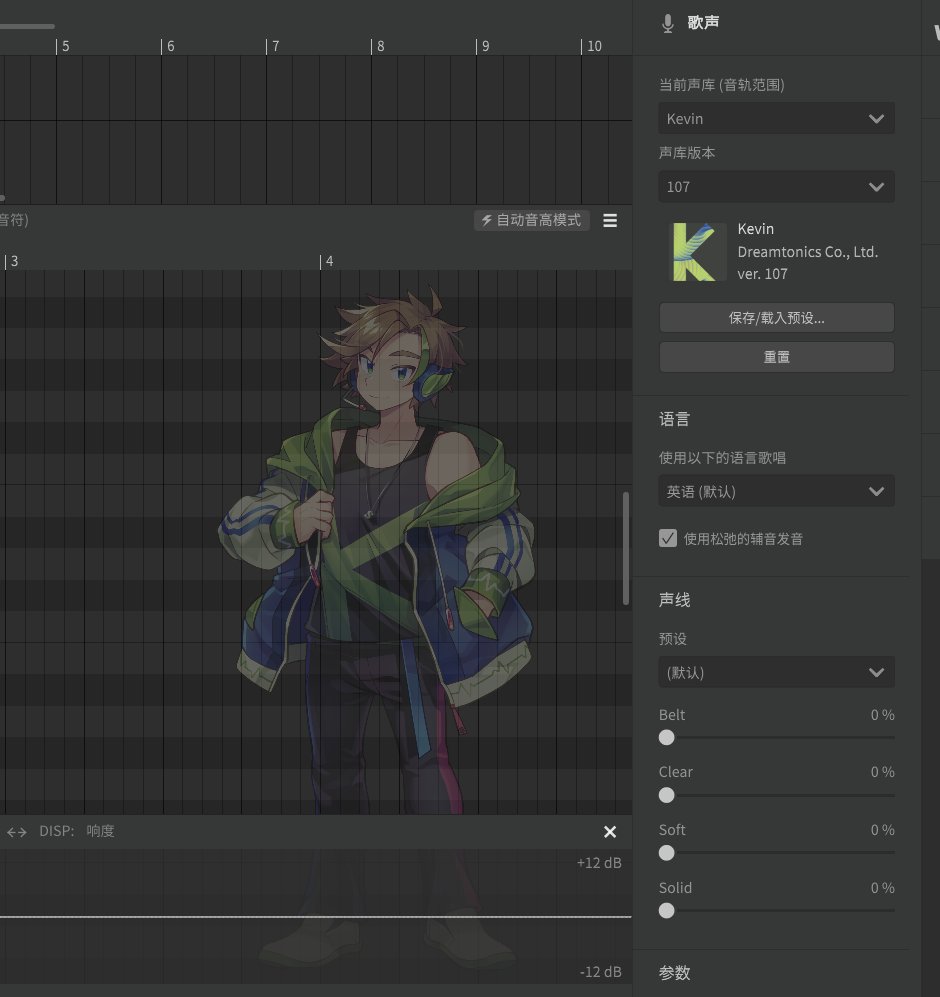Toggle 自动音高模式 auto pitch mode
Viewport: 940px width, 997px height.
click(x=532, y=220)
